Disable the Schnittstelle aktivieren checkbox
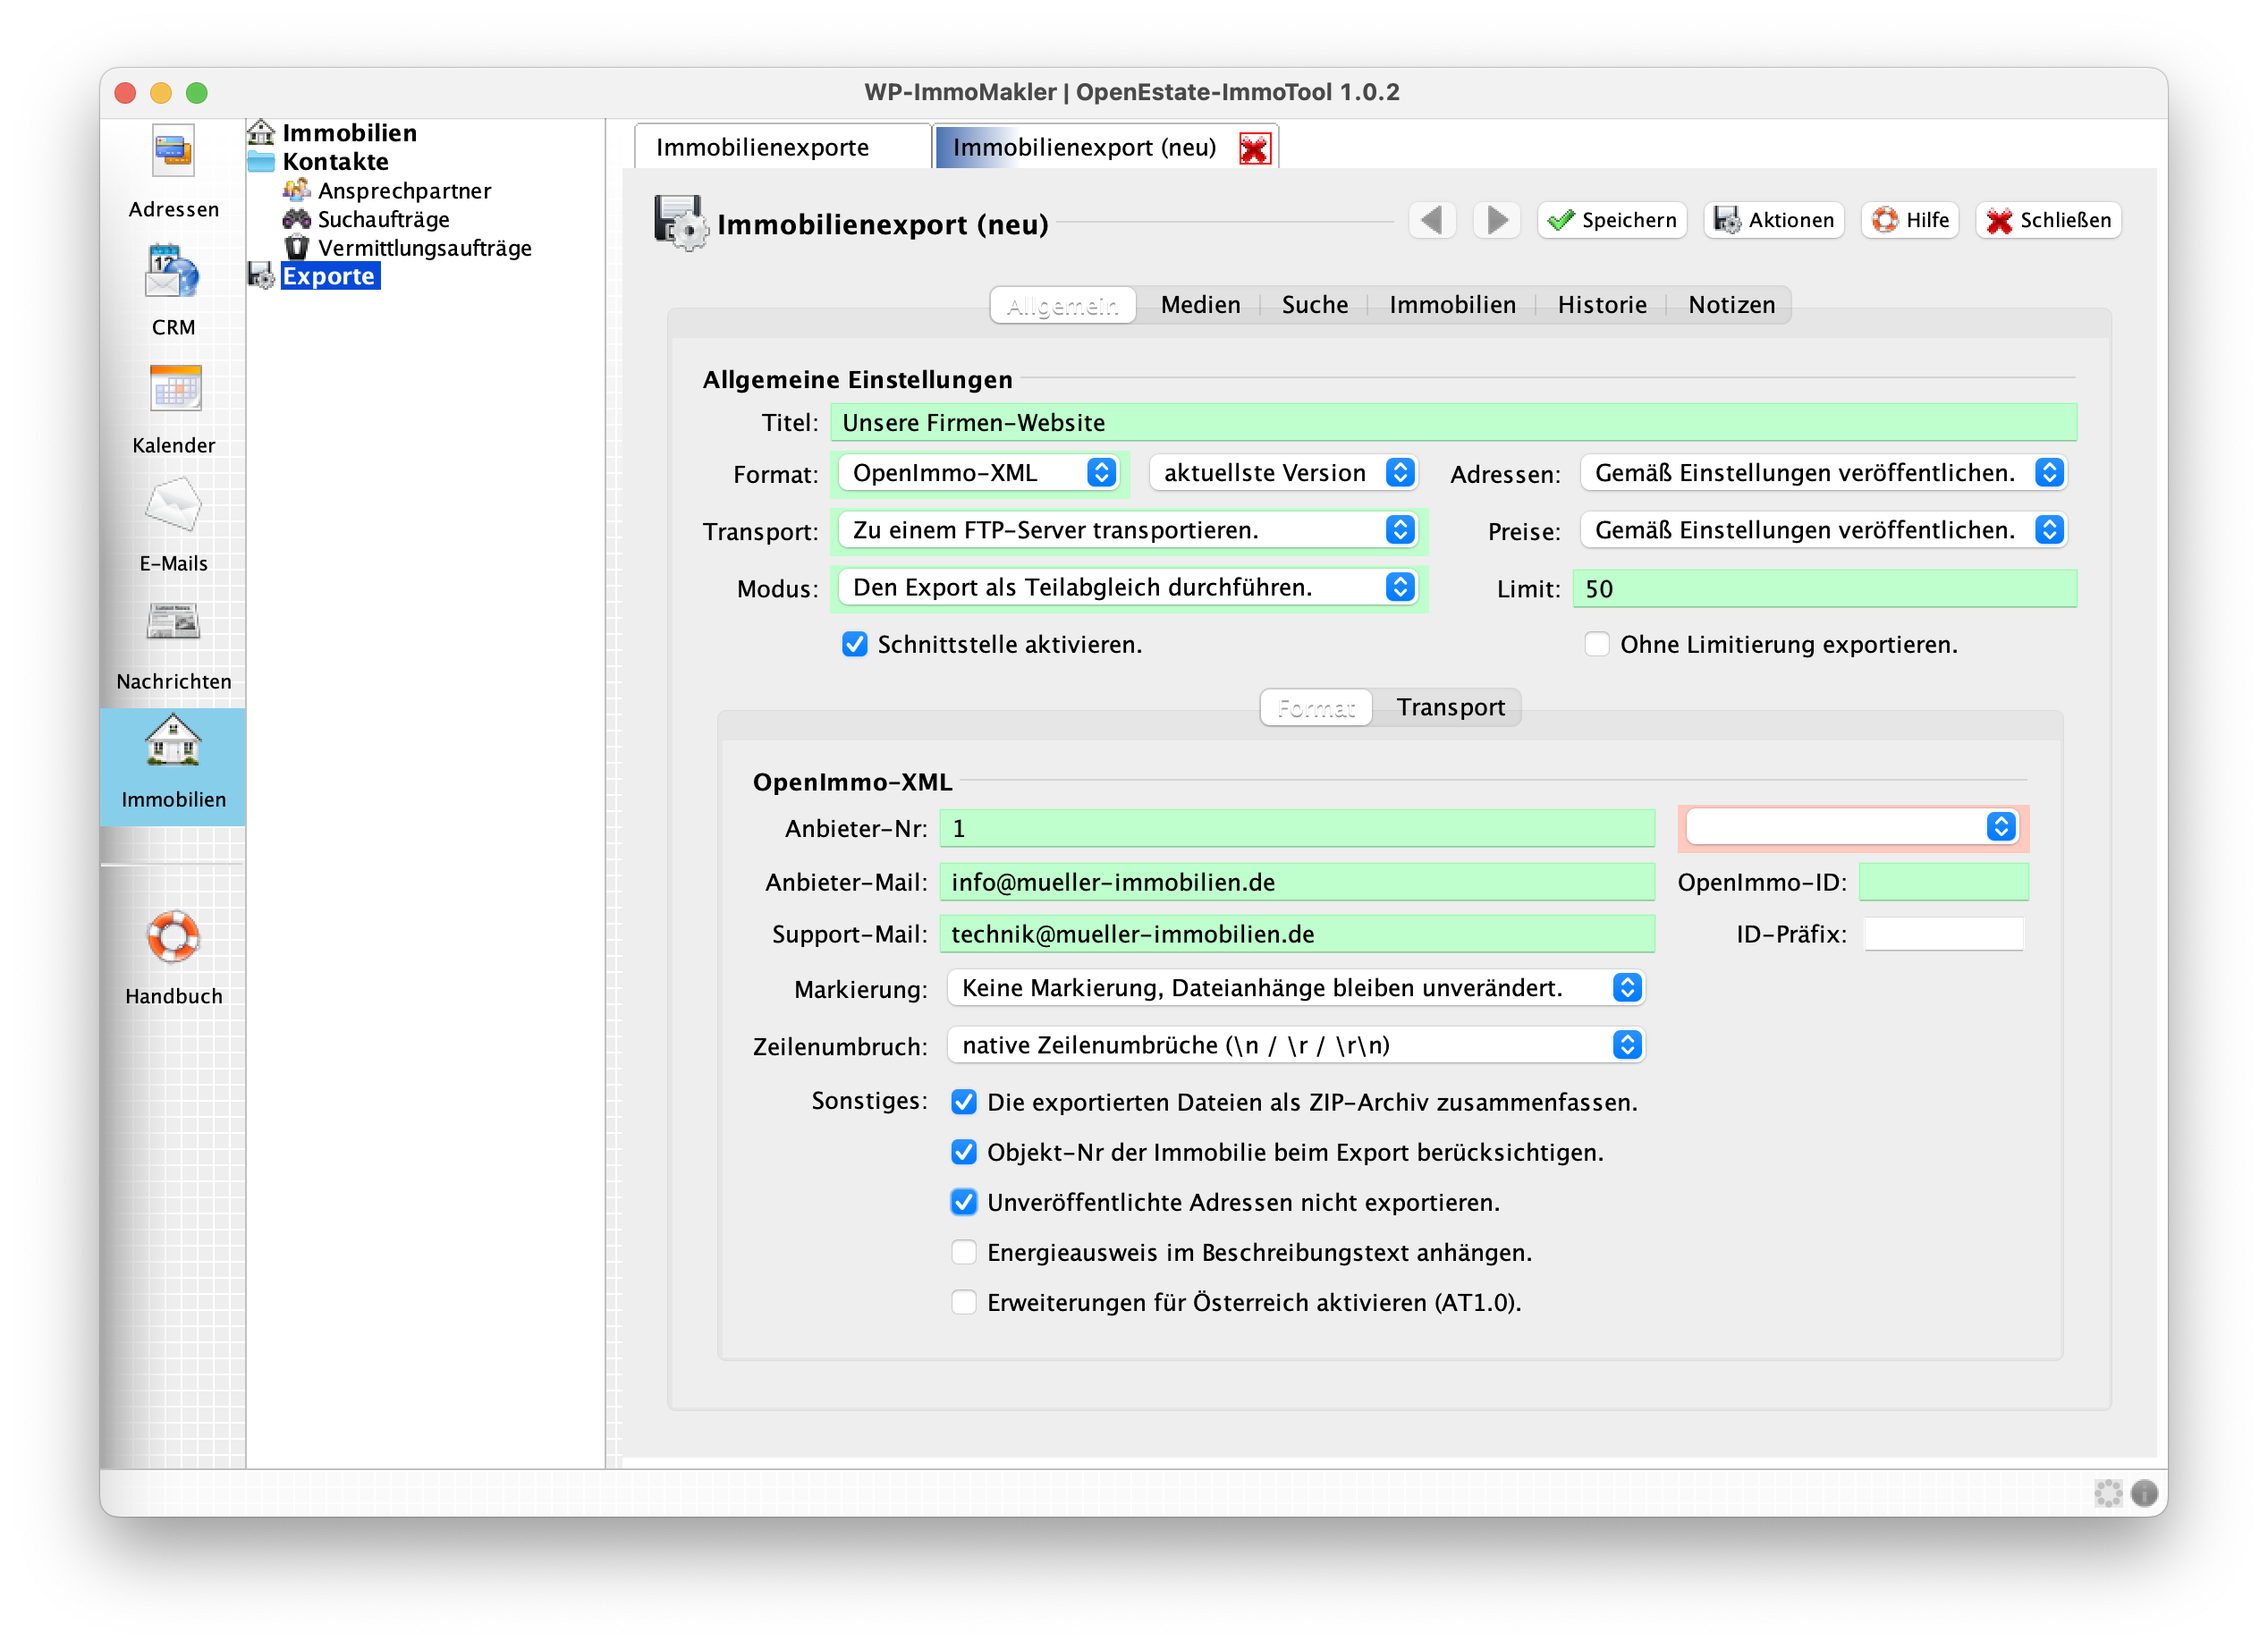The image size is (2268, 1649). coord(855,644)
